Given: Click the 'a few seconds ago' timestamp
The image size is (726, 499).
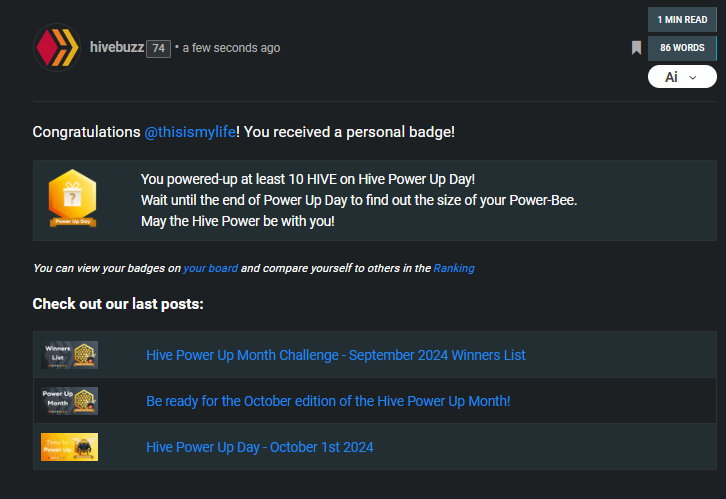Looking at the screenshot, I should coord(231,48).
